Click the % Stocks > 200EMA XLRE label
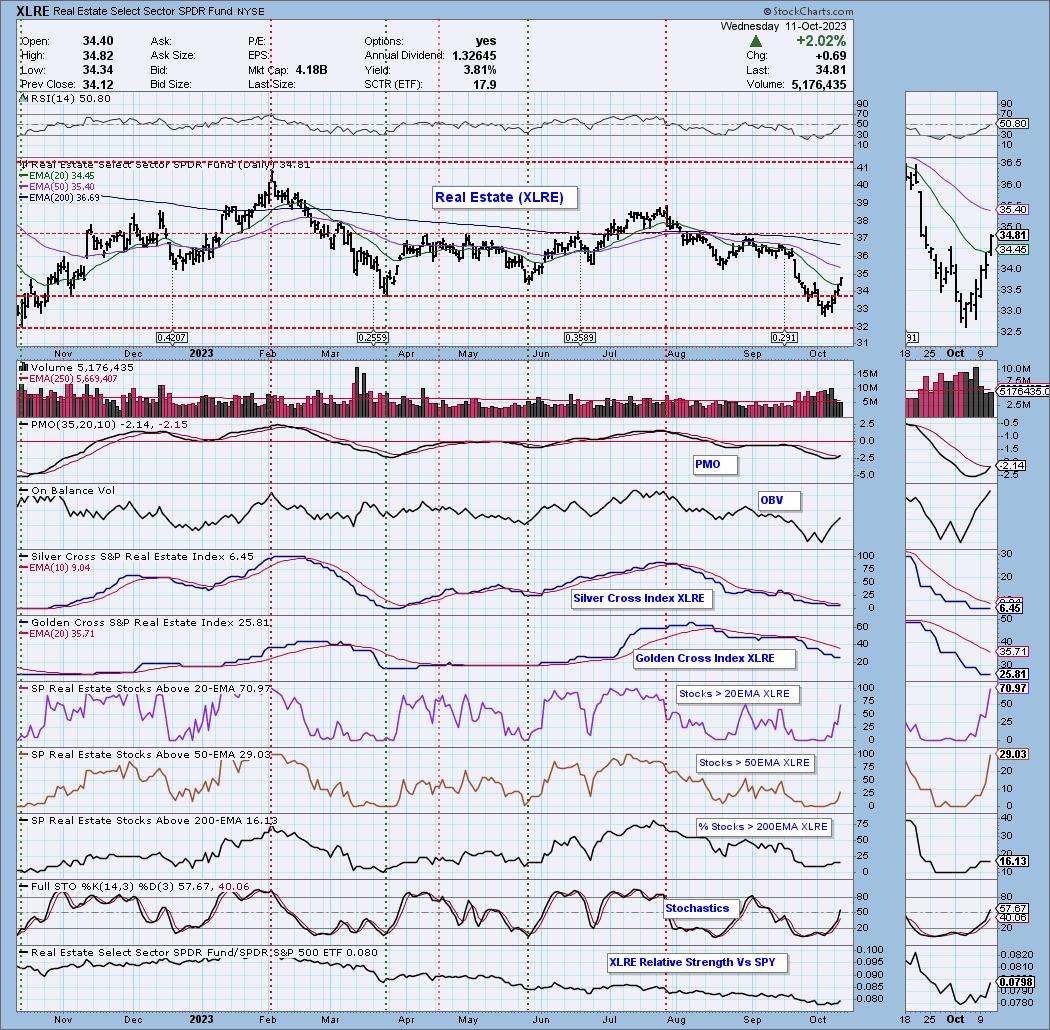The height and width of the screenshot is (1030, 1050). pos(763,826)
